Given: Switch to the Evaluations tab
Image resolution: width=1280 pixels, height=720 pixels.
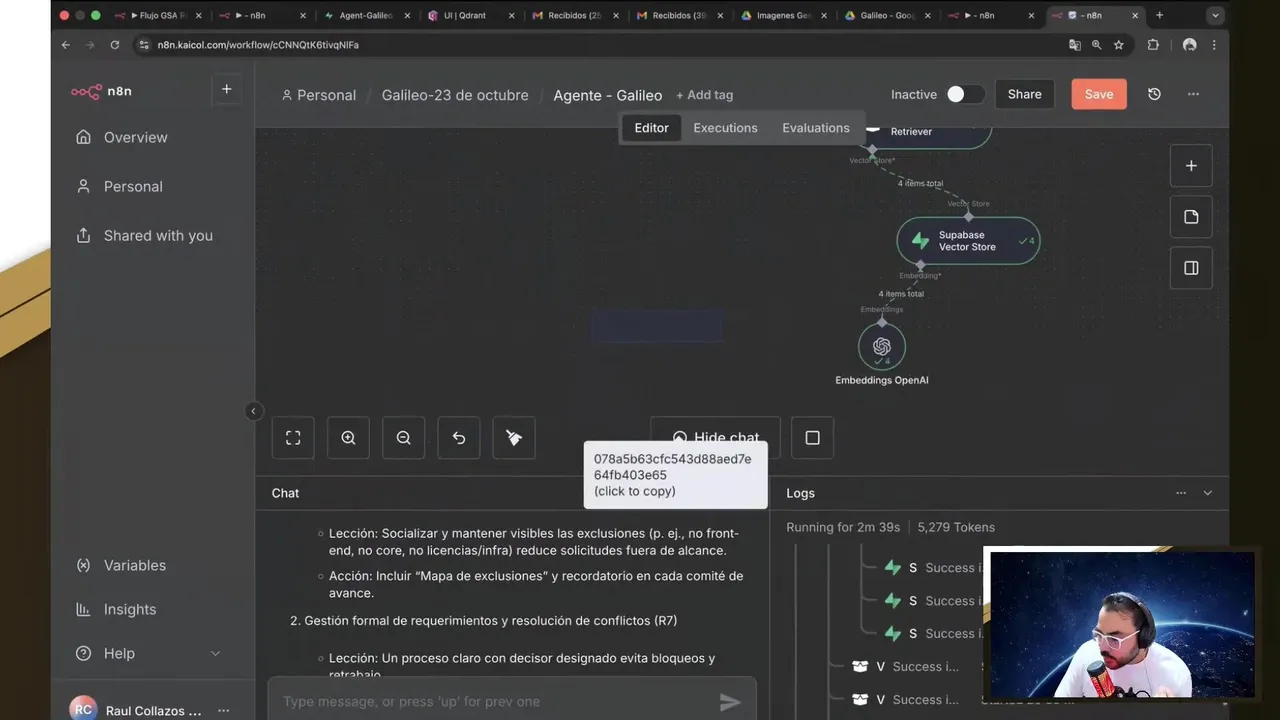Looking at the screenshot, I should pyautogui.click(x=816, y=128).
